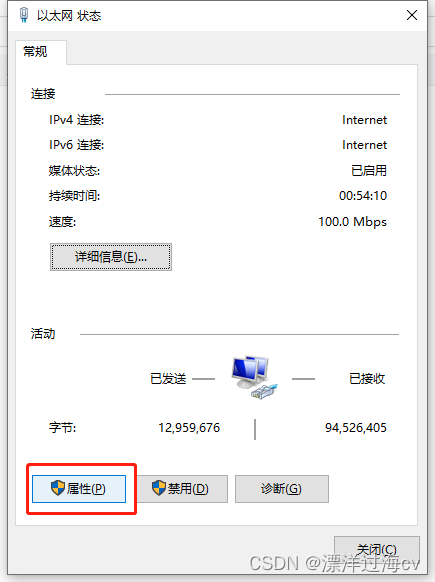Screen dimensions: 435x582
Task: Click the 持续时间 00:54:10 value
Action: pos(363,196)
